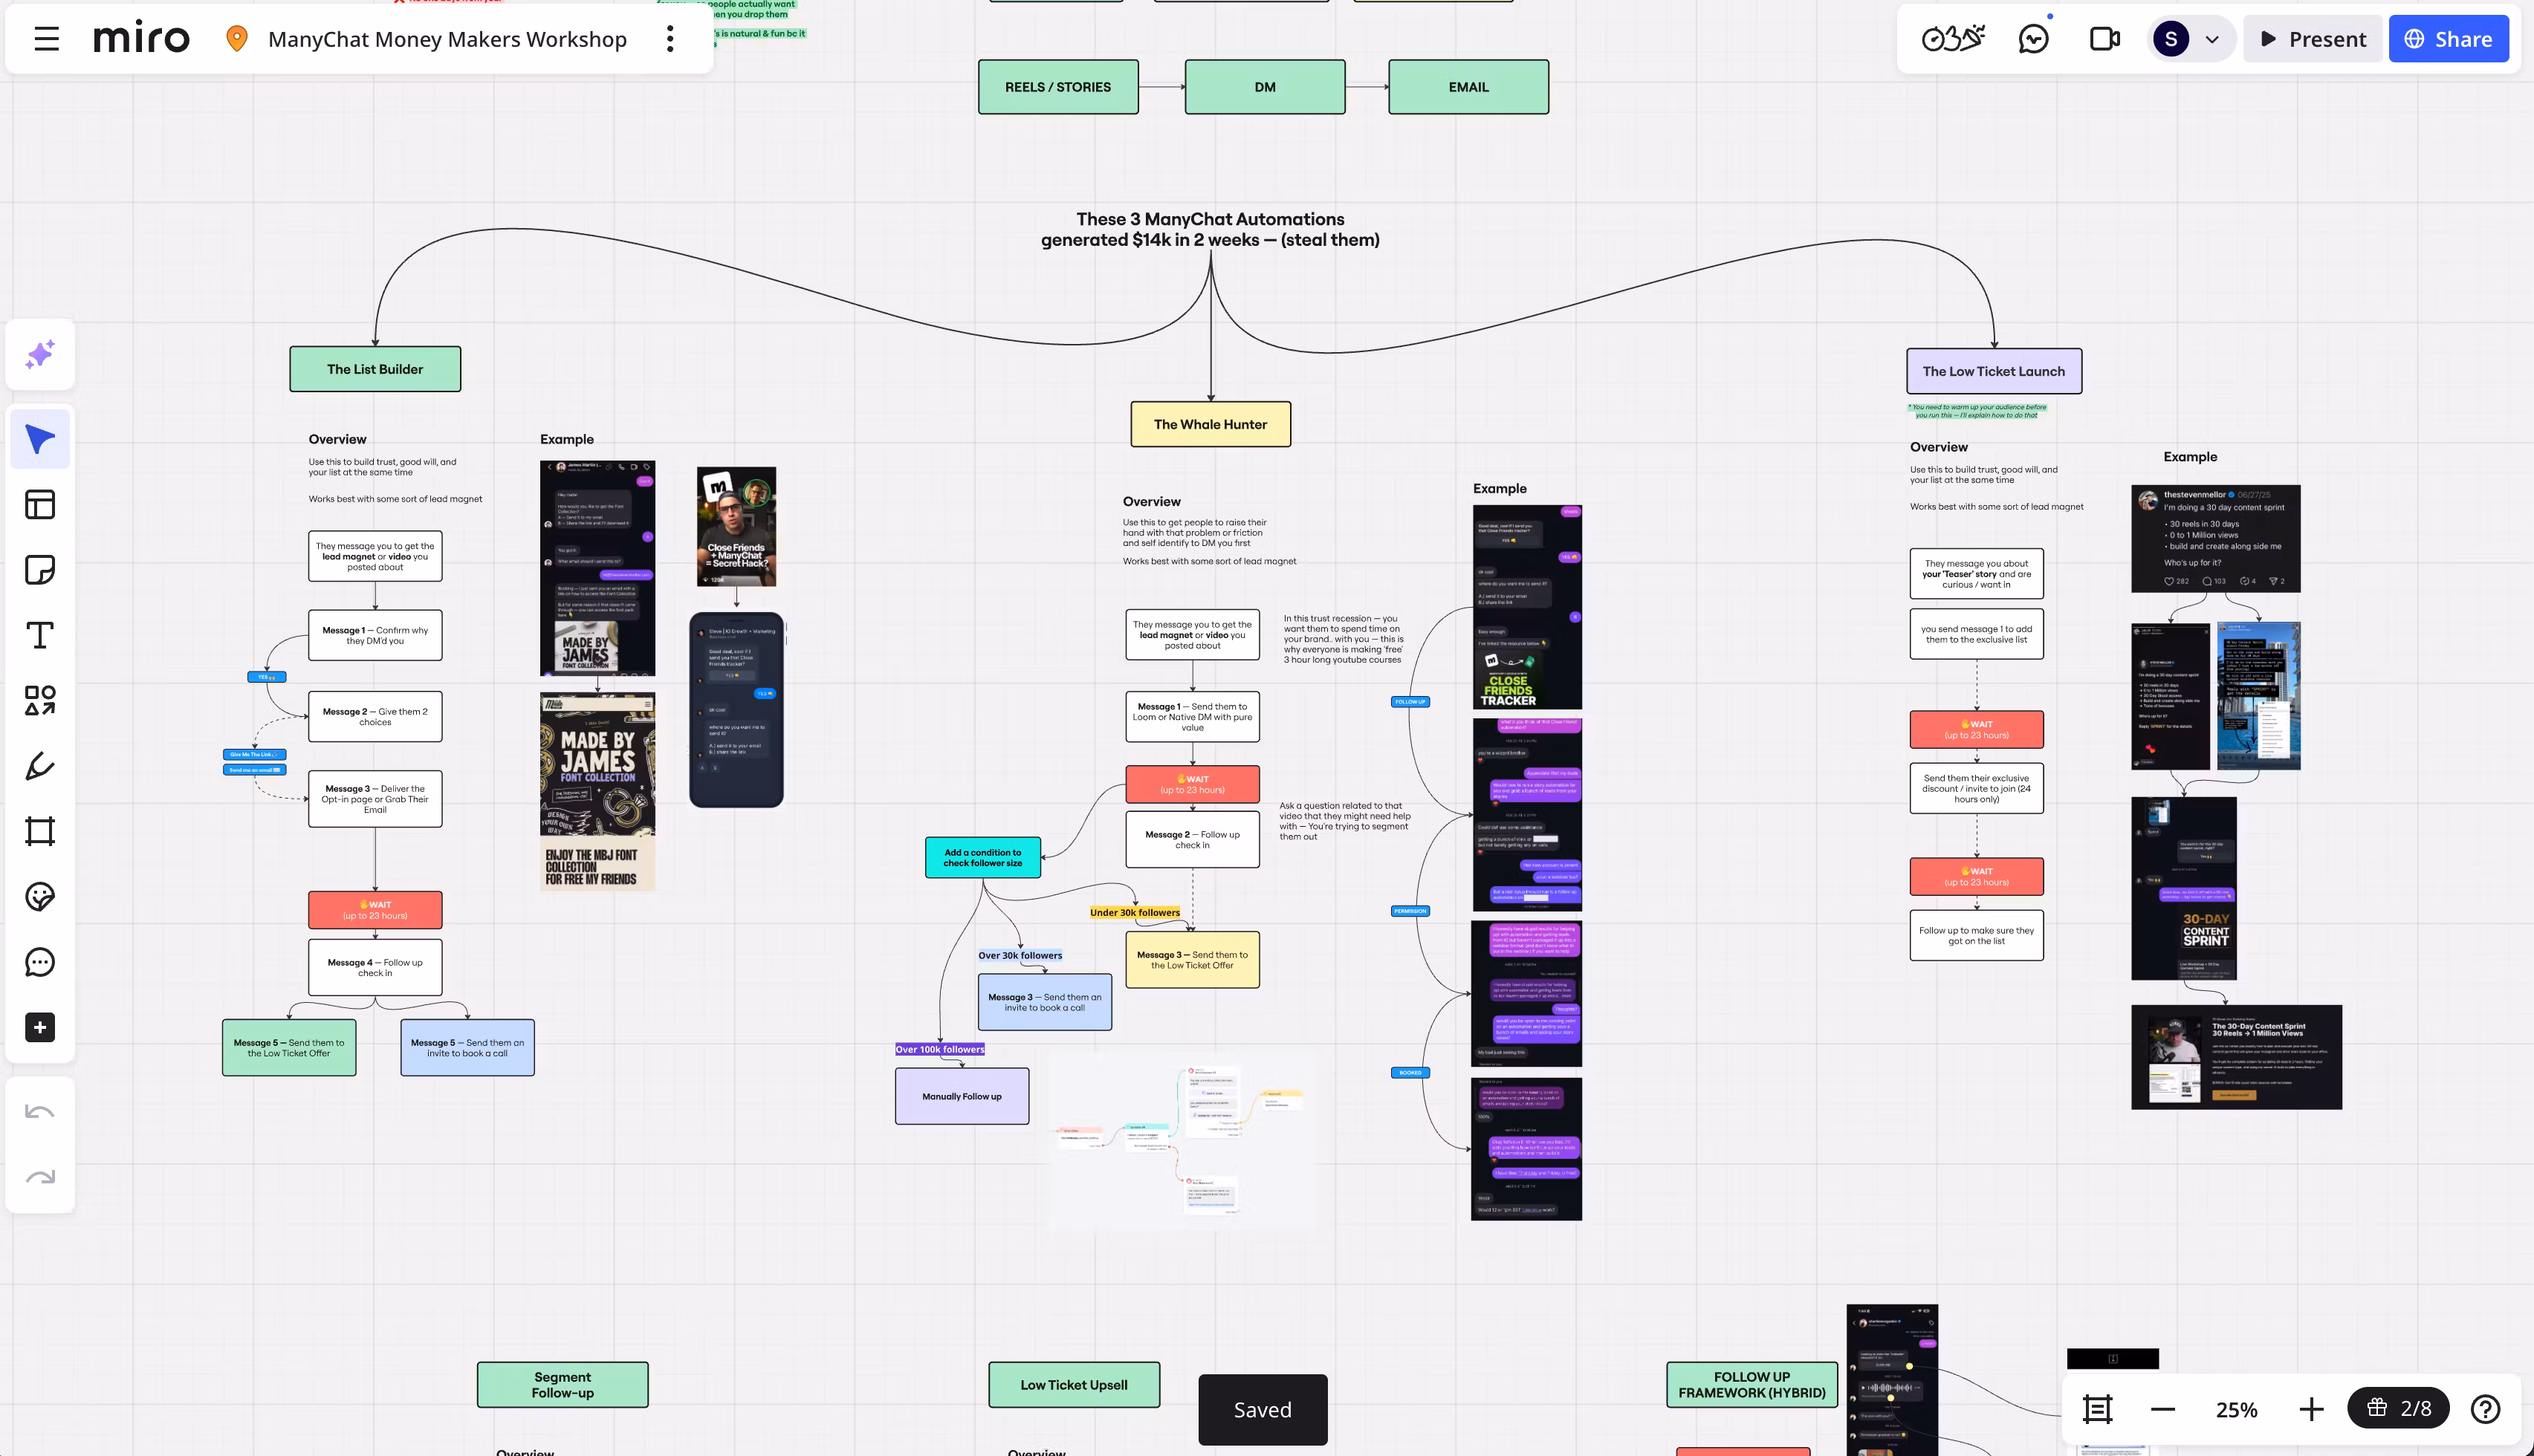Select the Templates tool in sidebar
2534x1456 pixels.
40,504
